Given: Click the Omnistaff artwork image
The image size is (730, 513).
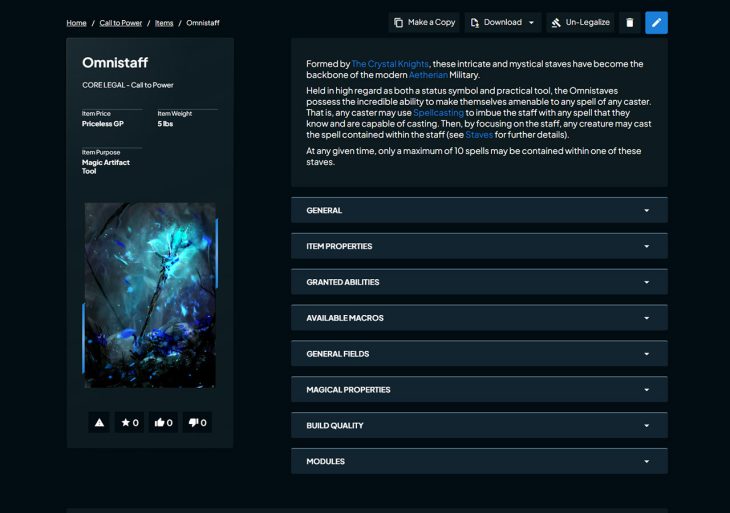Looking at the screenshot, I should (x=150, y=295).
